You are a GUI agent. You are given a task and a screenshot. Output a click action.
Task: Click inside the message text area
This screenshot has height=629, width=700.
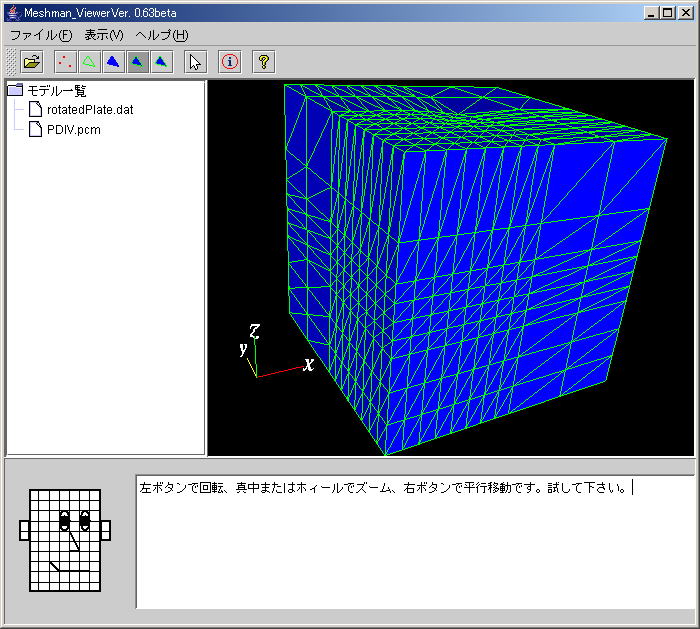pos(415,542)
